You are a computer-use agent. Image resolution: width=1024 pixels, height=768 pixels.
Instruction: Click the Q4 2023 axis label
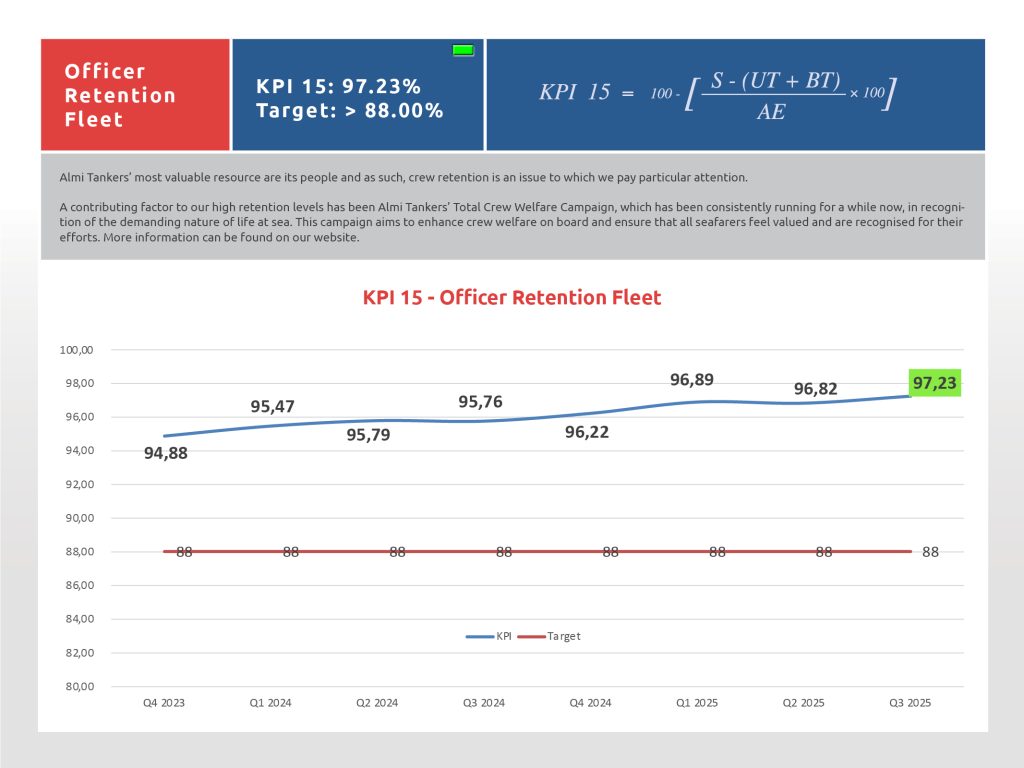[164, 703]
